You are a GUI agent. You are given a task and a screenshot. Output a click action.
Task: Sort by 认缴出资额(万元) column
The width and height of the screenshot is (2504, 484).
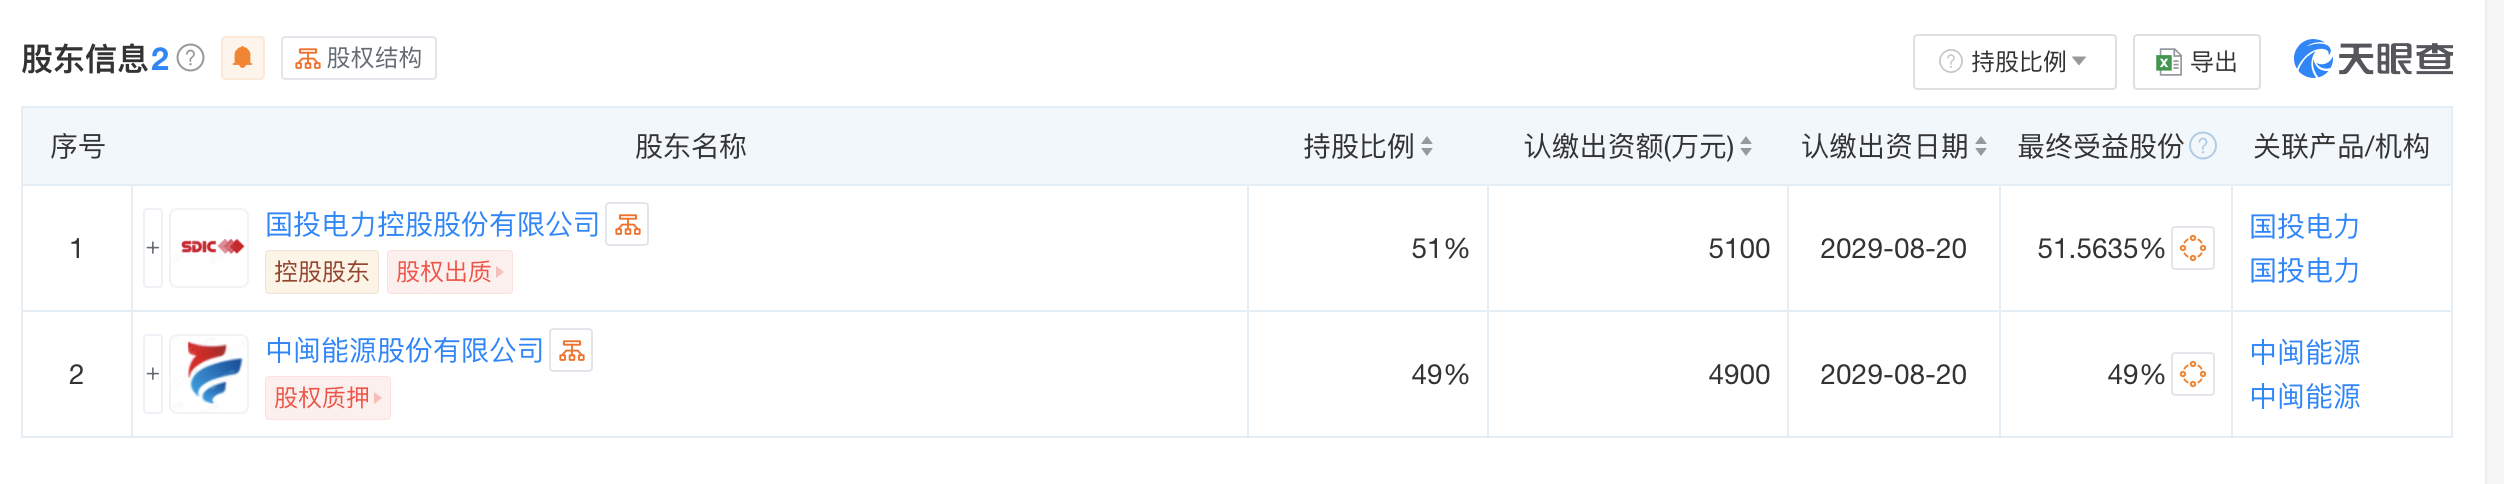[1746, 147]
